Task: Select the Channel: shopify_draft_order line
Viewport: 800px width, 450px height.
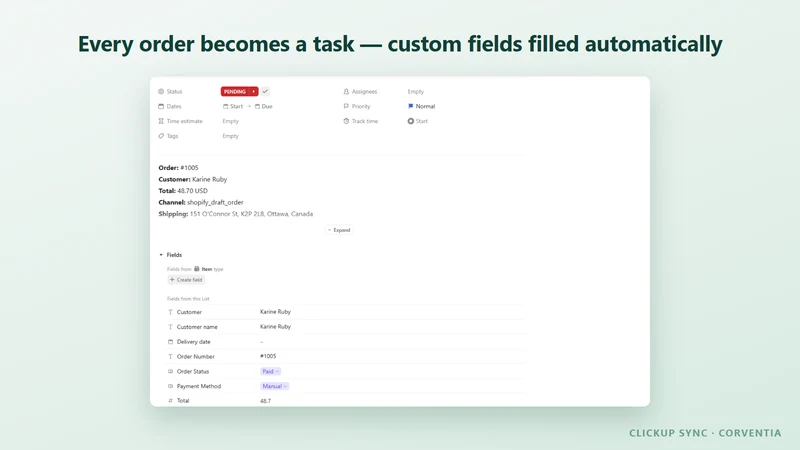Action: tap(201, 202)
